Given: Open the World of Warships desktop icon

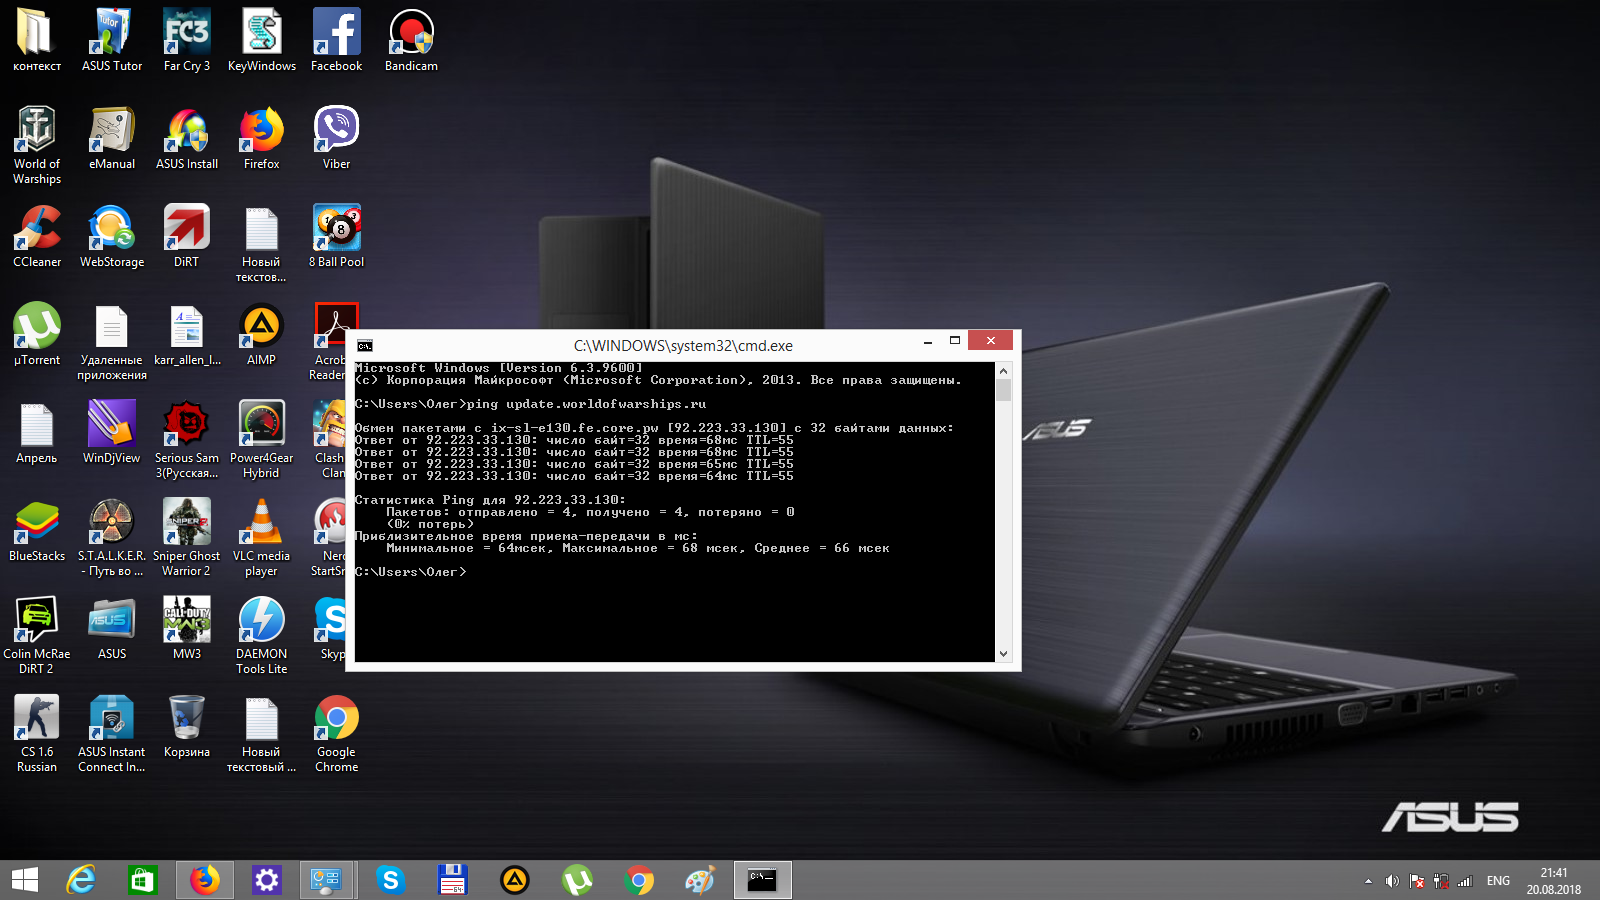Looking at the screenshot, I should pyautogui.click(x=37, y=144).
